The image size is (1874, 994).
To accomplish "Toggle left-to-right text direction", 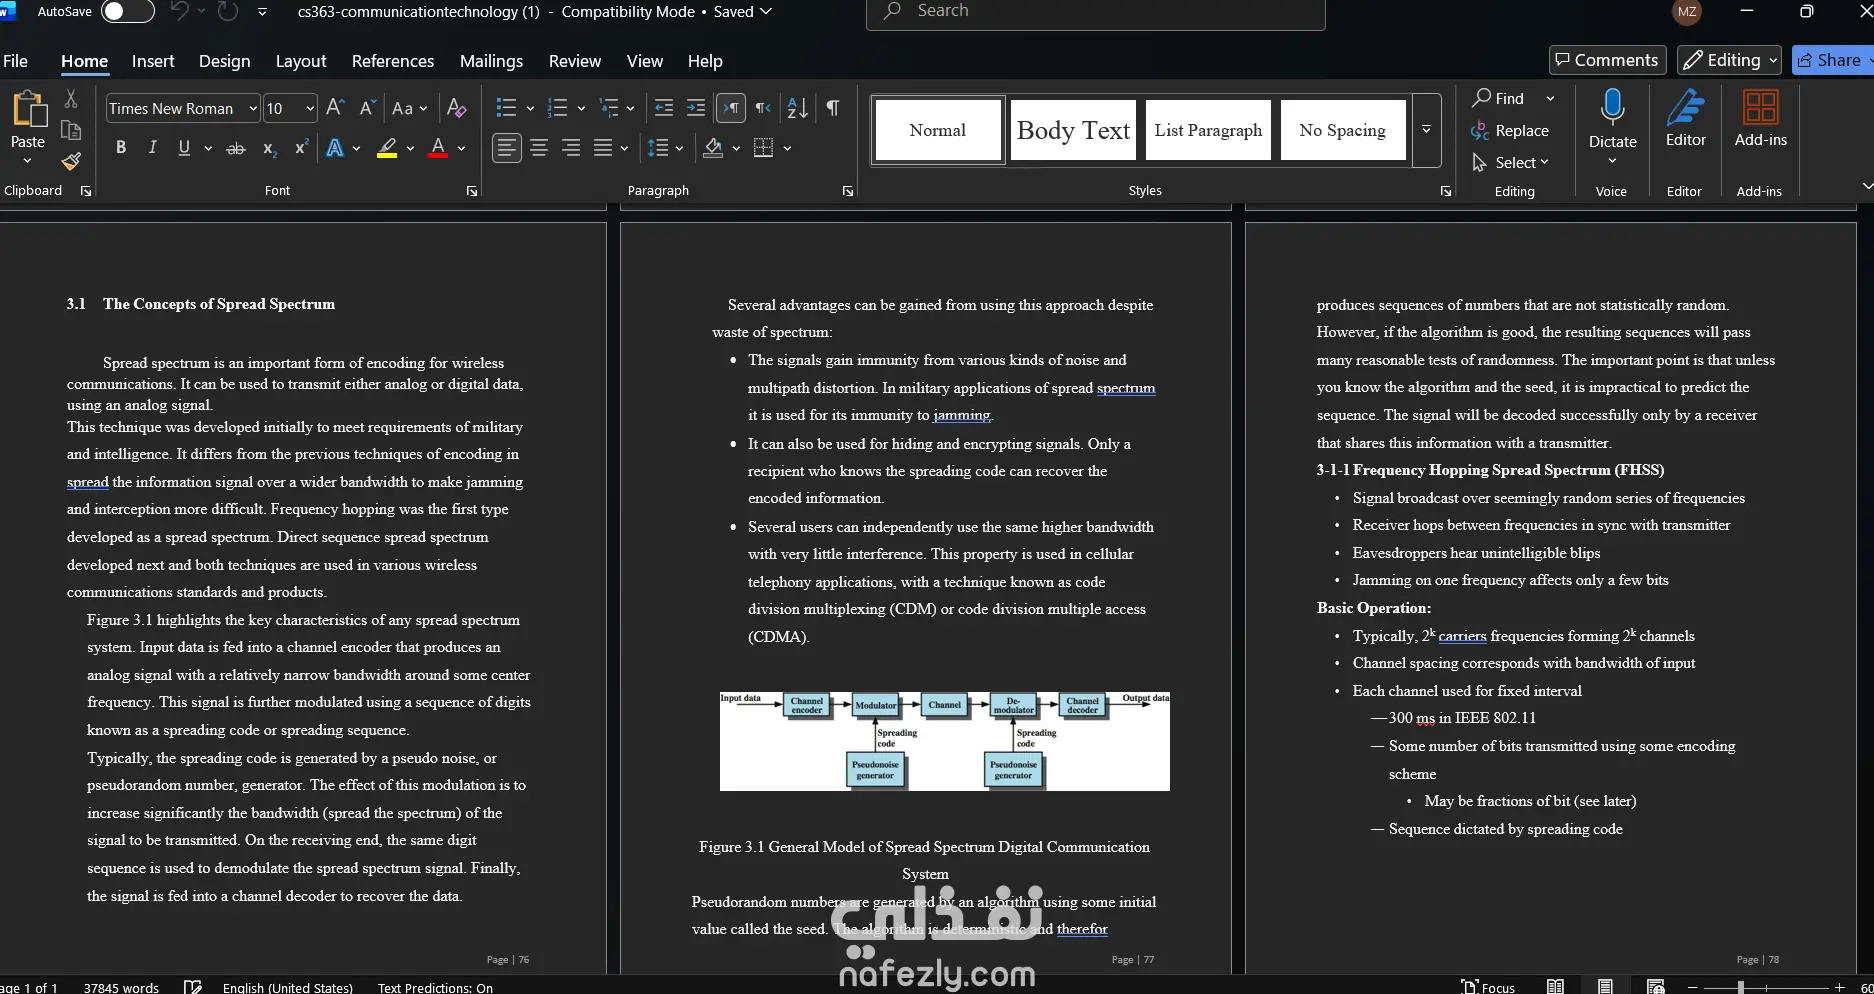I will click(731, 108).
